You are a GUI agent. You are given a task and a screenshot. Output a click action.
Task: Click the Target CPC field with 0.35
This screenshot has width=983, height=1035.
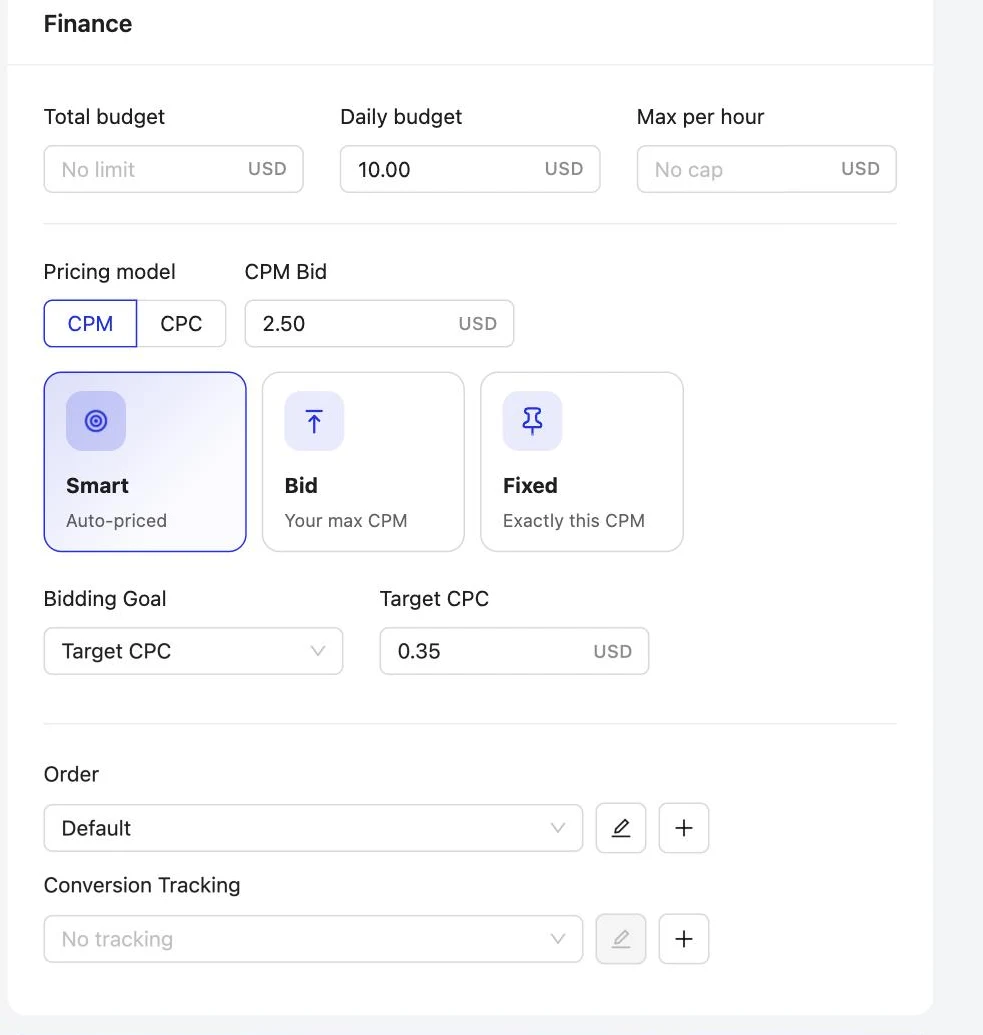coord(514,651)
